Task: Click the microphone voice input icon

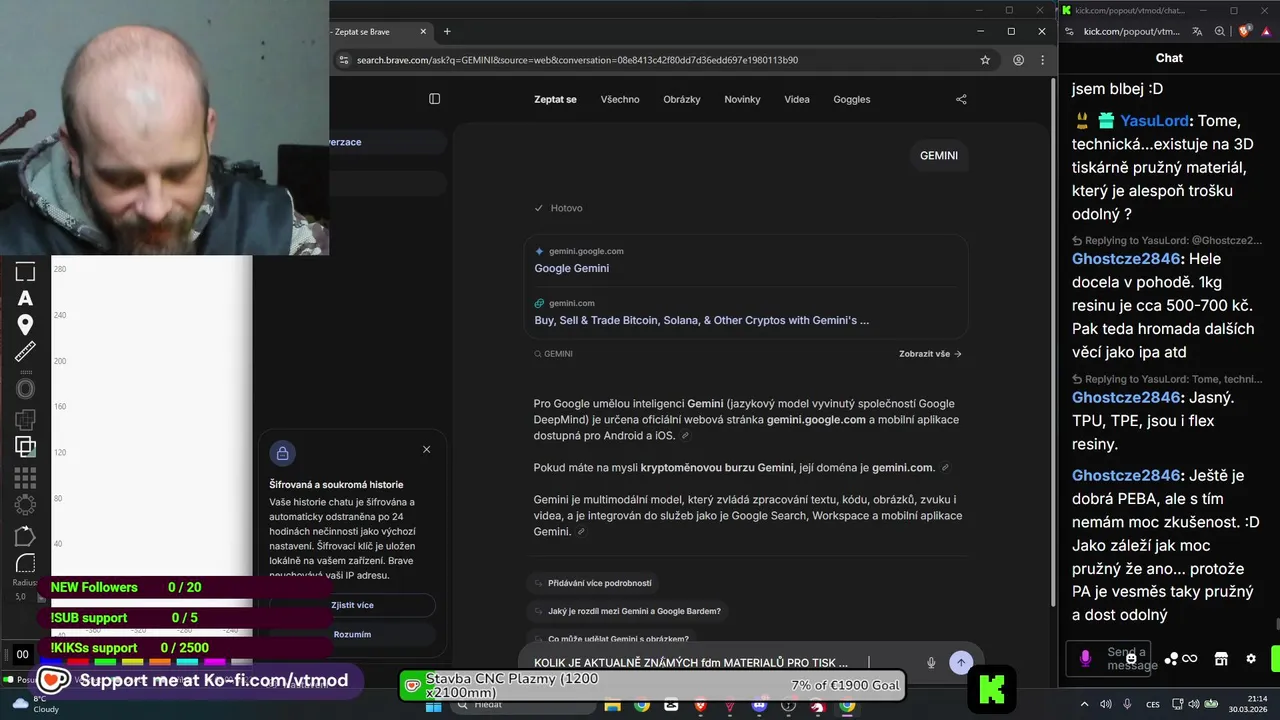Action: (931, 662)
